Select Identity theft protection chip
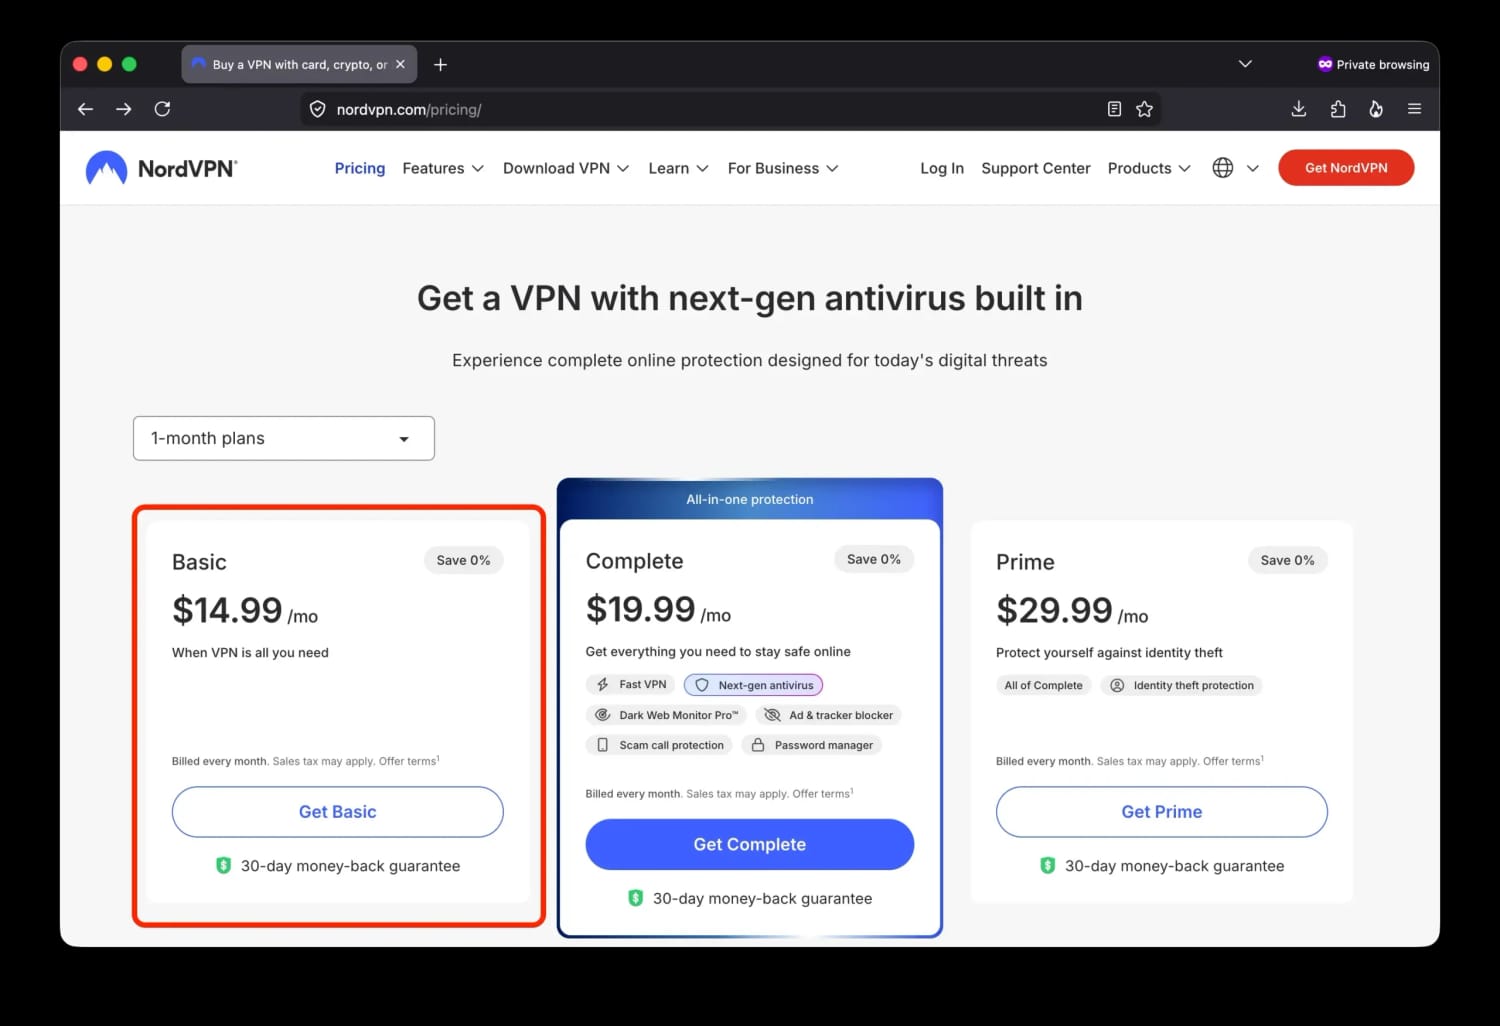This screenshot has height=1026, width=1500. [1182, 685]
